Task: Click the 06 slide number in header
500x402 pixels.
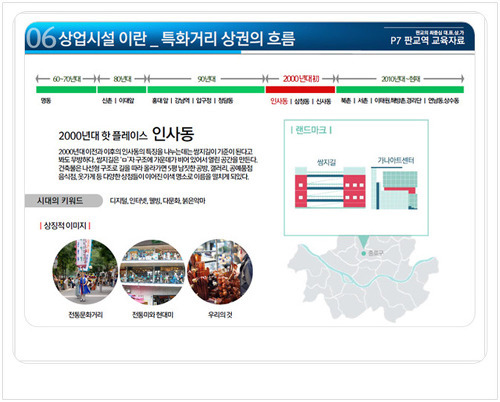Action: [41, 38]
